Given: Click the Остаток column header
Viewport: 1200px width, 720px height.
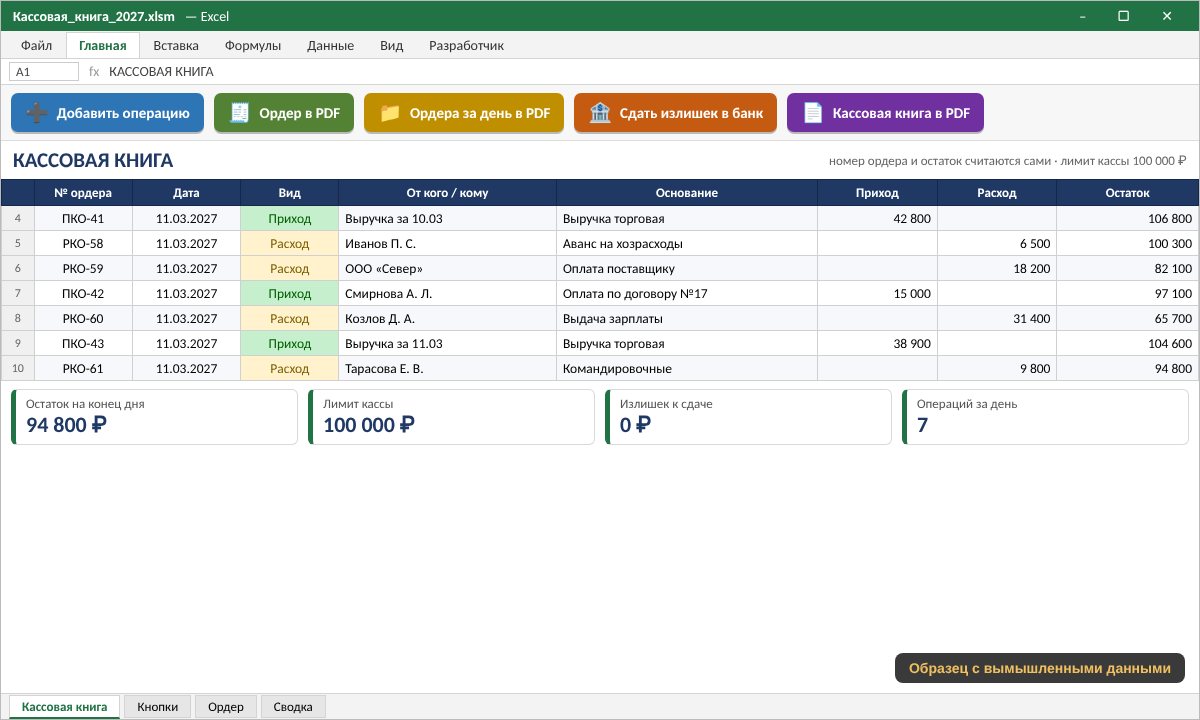Looking at the screenshot, I should pyautogui.click(x=1128, y=193).
